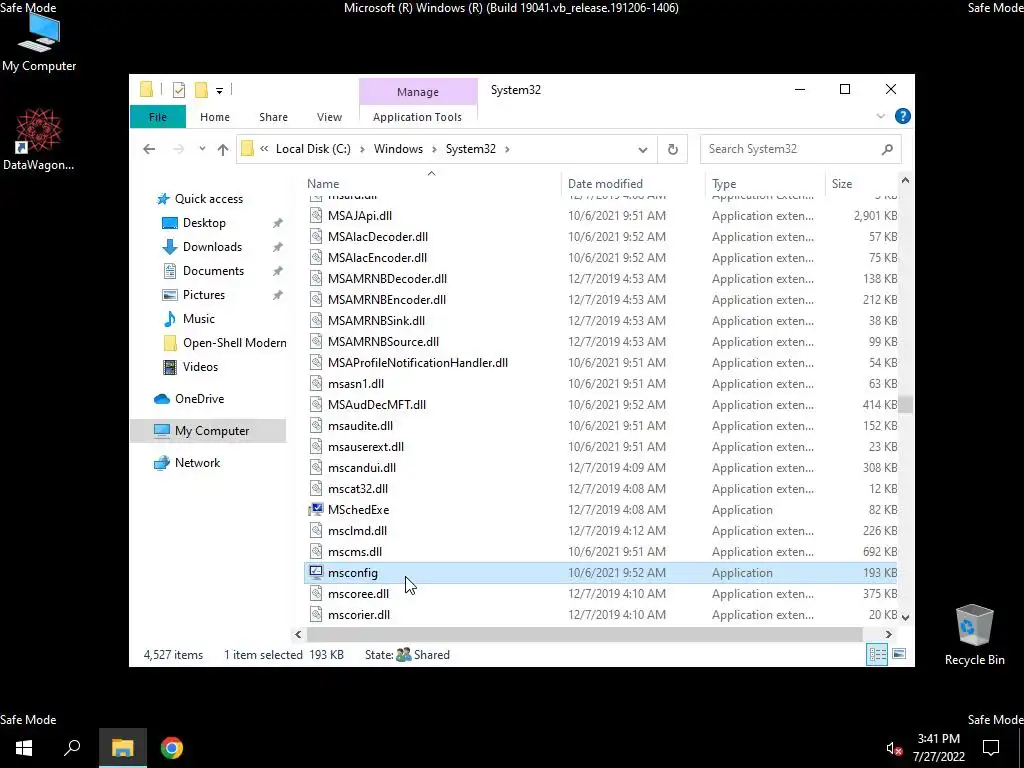Click New Folder icon in title bar
The height and width of the screenshot is (768, 1024).
point(201,90)
